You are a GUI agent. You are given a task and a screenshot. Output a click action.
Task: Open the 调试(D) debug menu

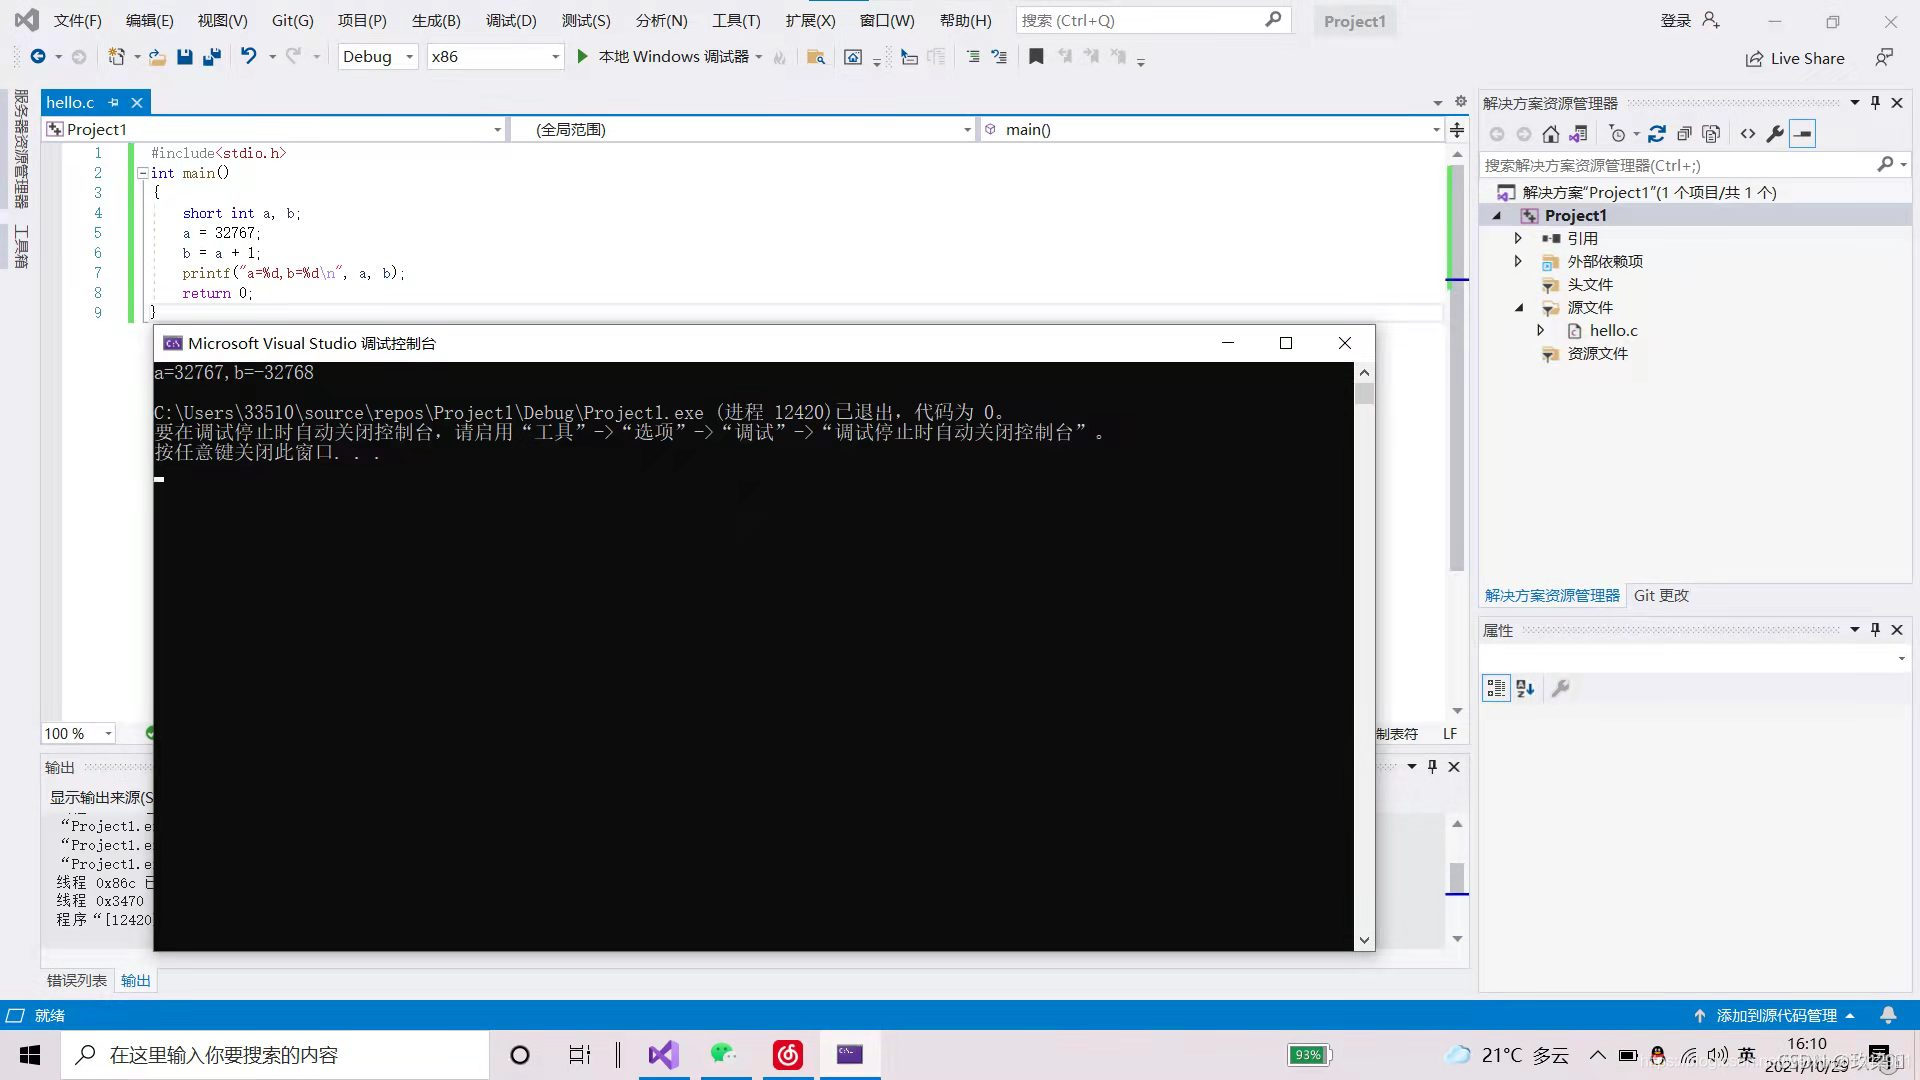(x=510, y=20)
